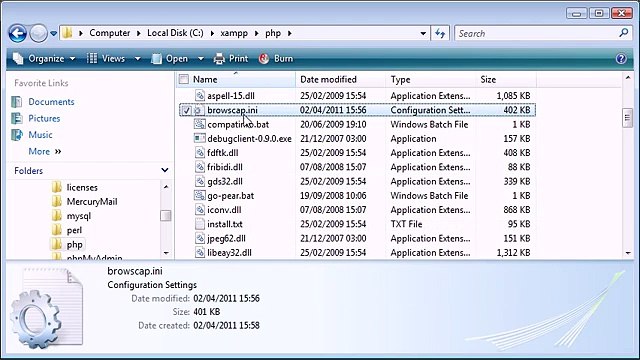Click the install.txt document icon

click(x=200, y=224)
